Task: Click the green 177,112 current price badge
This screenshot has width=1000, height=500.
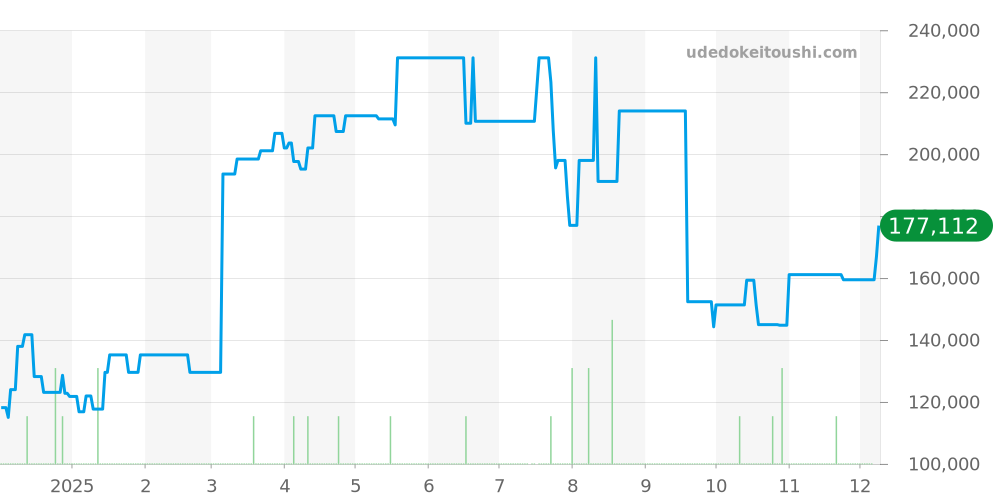Action: pos(934,226)
